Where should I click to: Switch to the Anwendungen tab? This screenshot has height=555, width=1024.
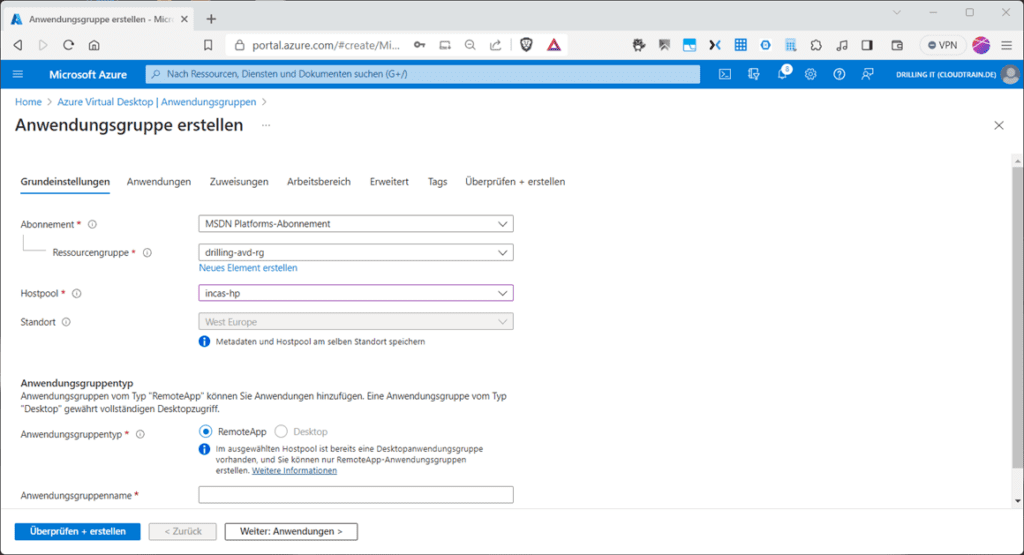159,182
